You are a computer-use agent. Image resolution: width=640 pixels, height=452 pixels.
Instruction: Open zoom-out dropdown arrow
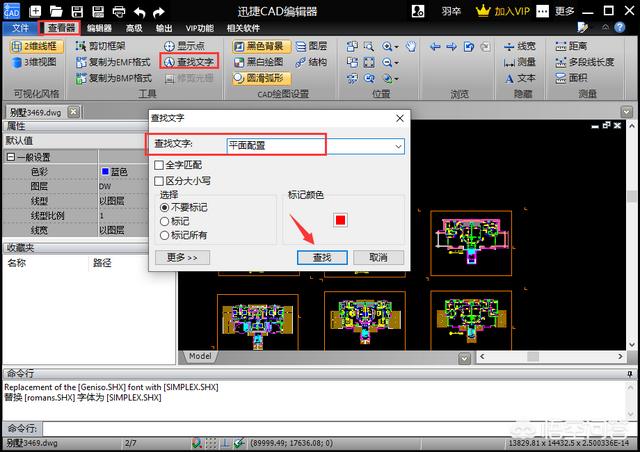coord(396,63)
